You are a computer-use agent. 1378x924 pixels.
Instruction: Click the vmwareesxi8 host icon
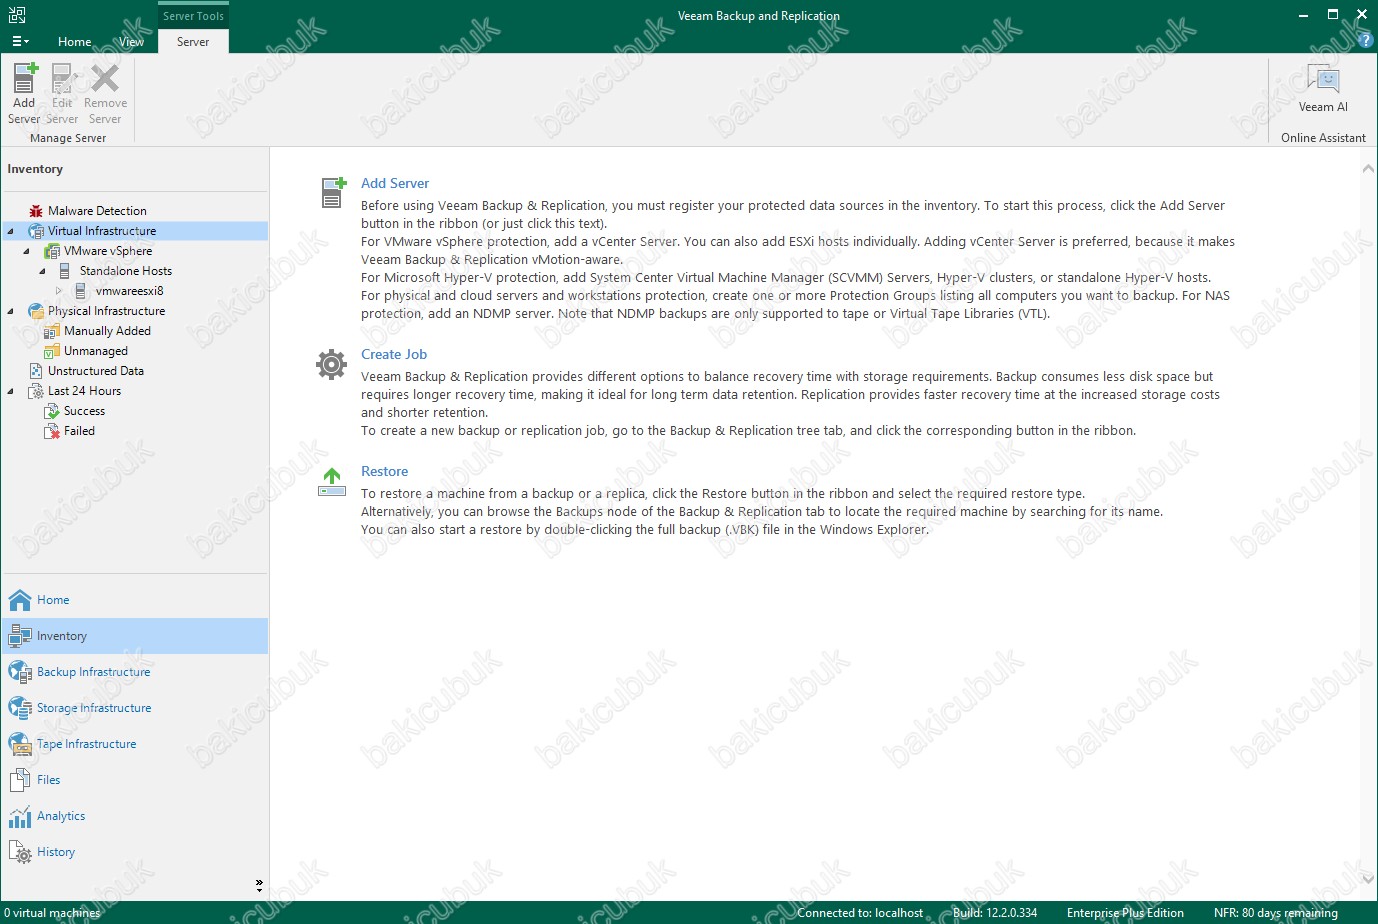click(x=81, y=291)
